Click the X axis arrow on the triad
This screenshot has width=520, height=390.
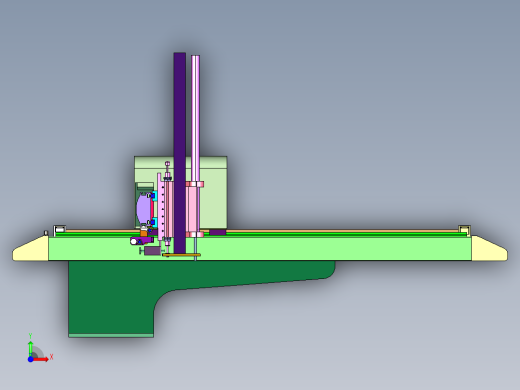pyautogui.click(x=41, y=359)
